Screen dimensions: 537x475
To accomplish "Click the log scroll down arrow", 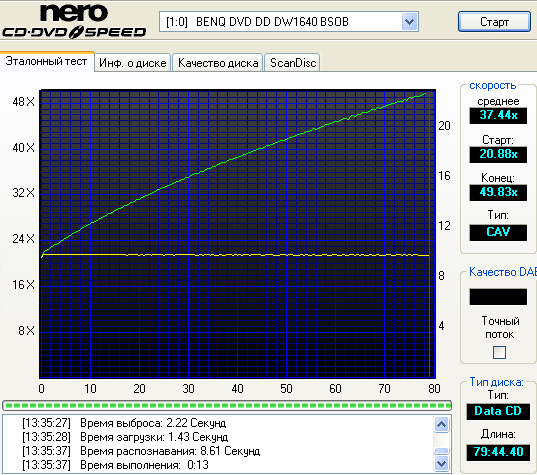I will pyautogui.click(x=441, y=464).
